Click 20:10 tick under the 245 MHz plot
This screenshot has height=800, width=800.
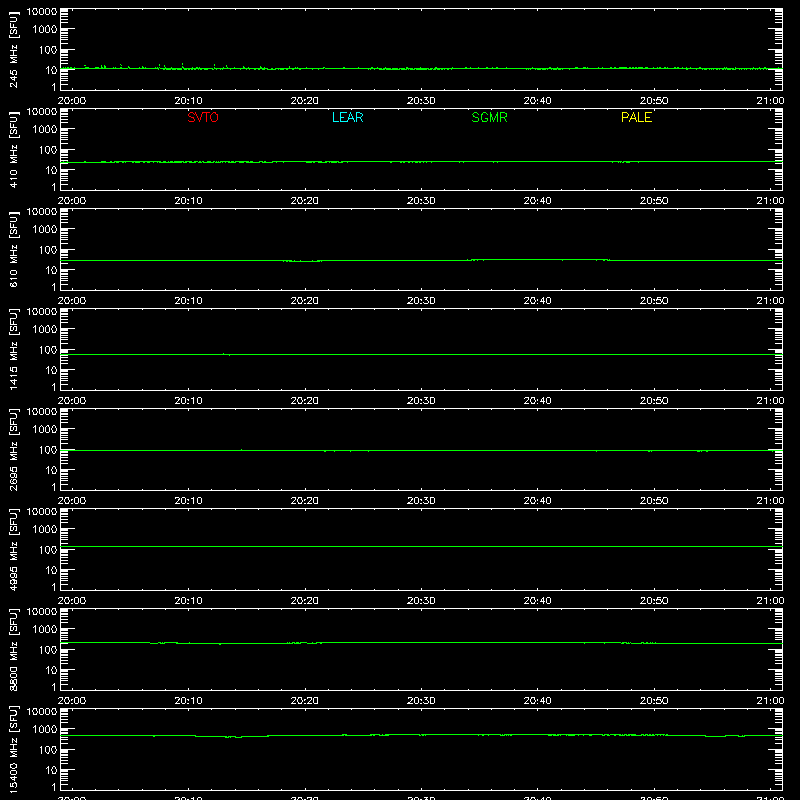click(188, 101)
